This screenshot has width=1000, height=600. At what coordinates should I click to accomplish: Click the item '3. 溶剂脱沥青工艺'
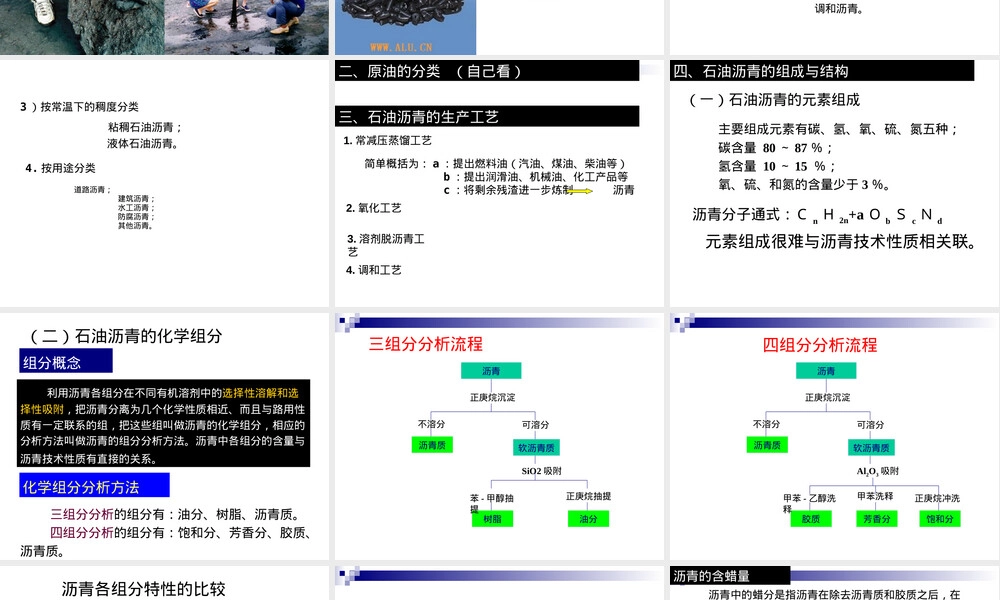tap(386, 245)
